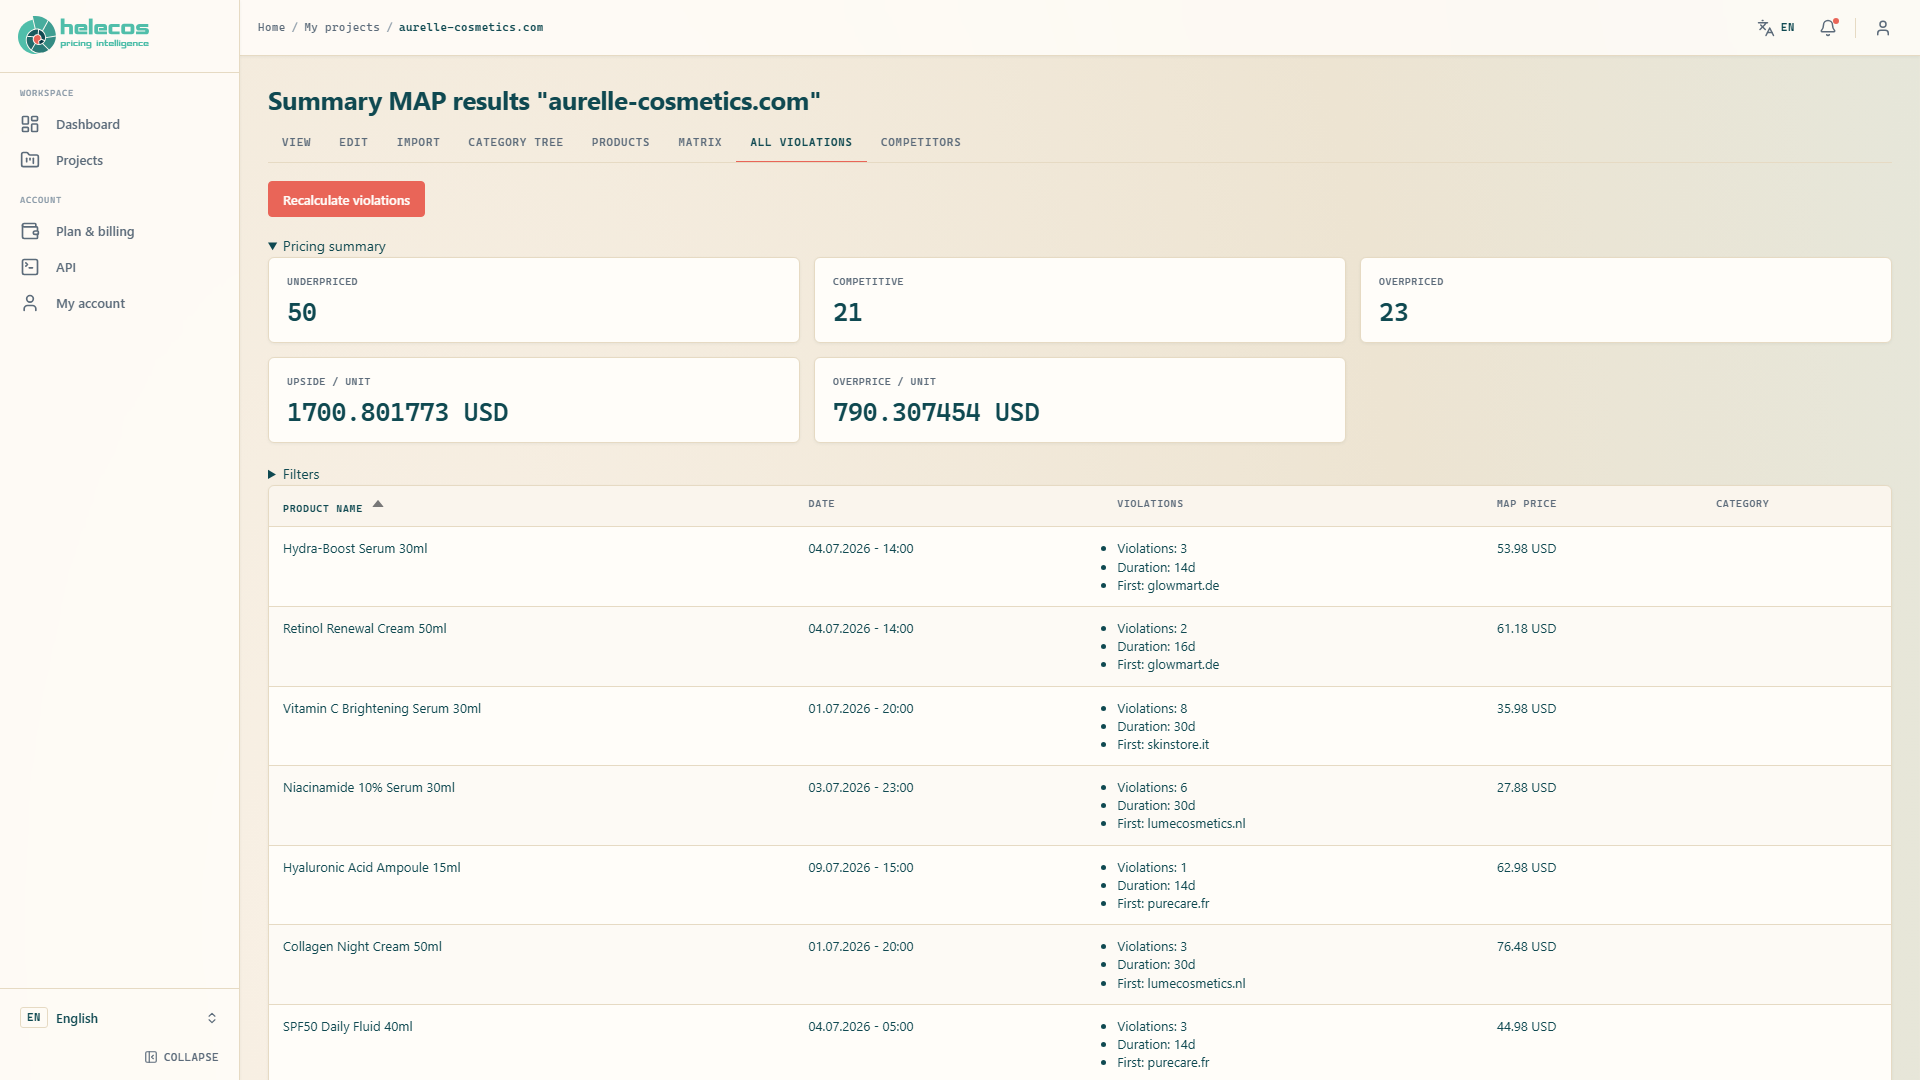Click the Plan & billing wallet icon

pos(30,231)
